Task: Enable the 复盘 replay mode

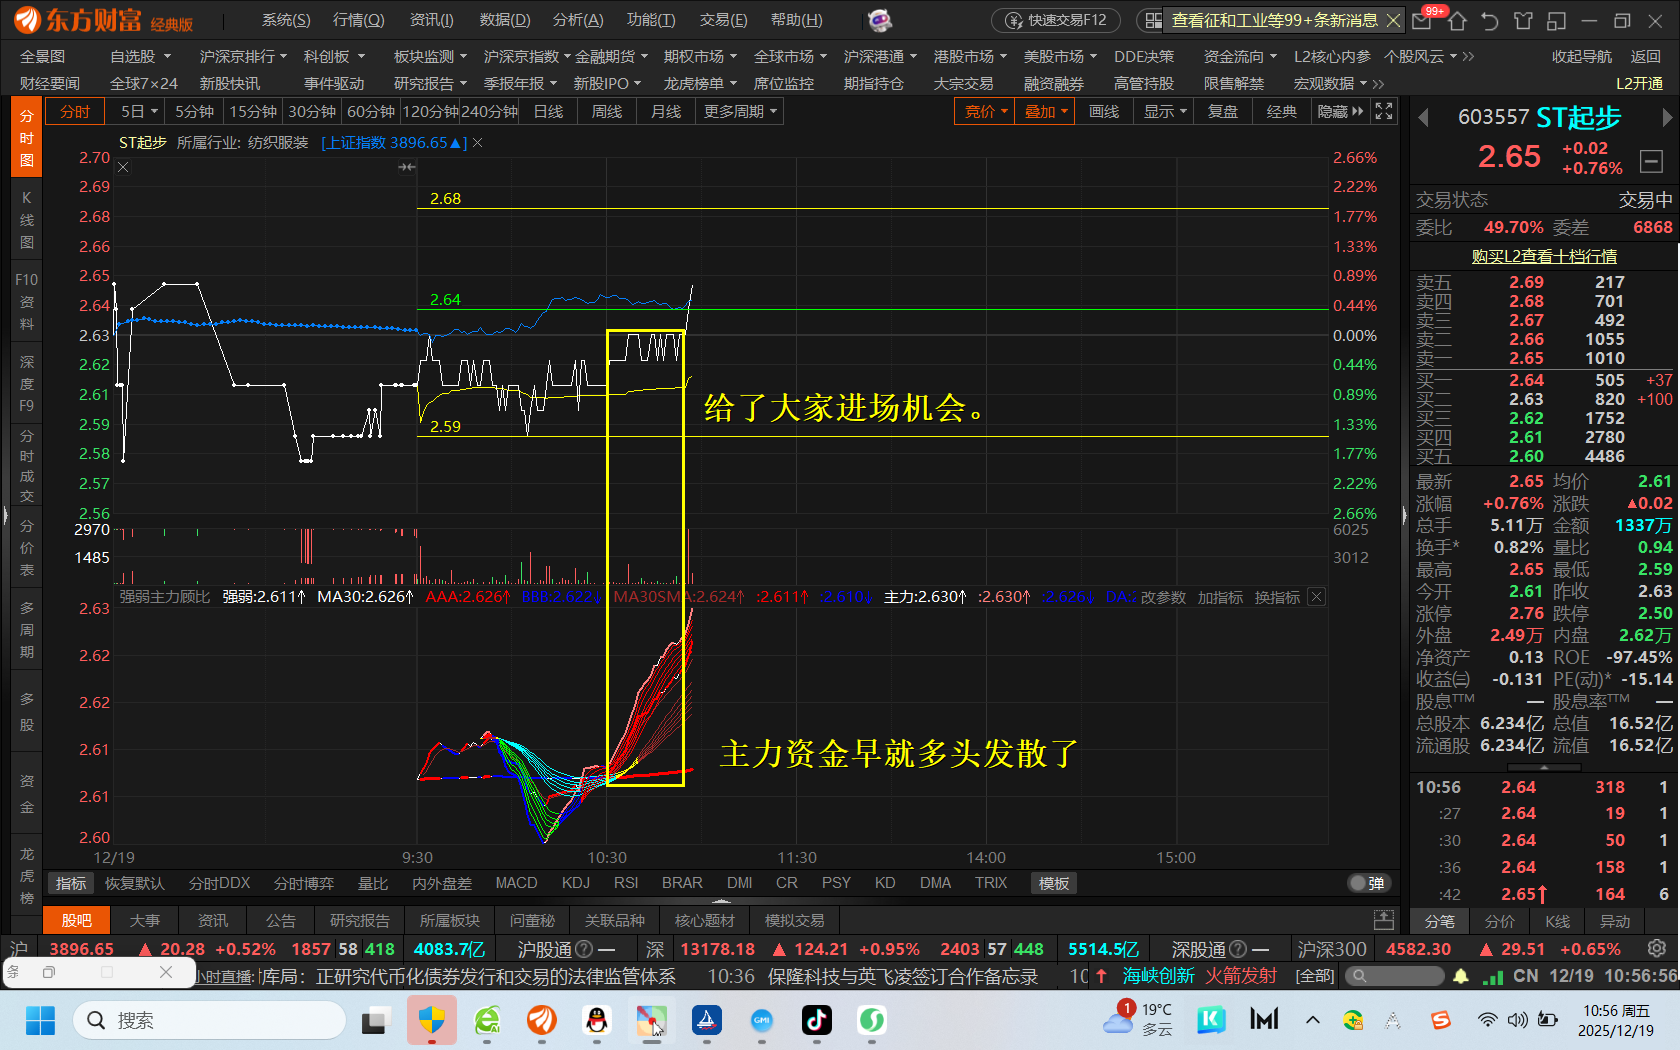Action: [x=1222, y=111]
